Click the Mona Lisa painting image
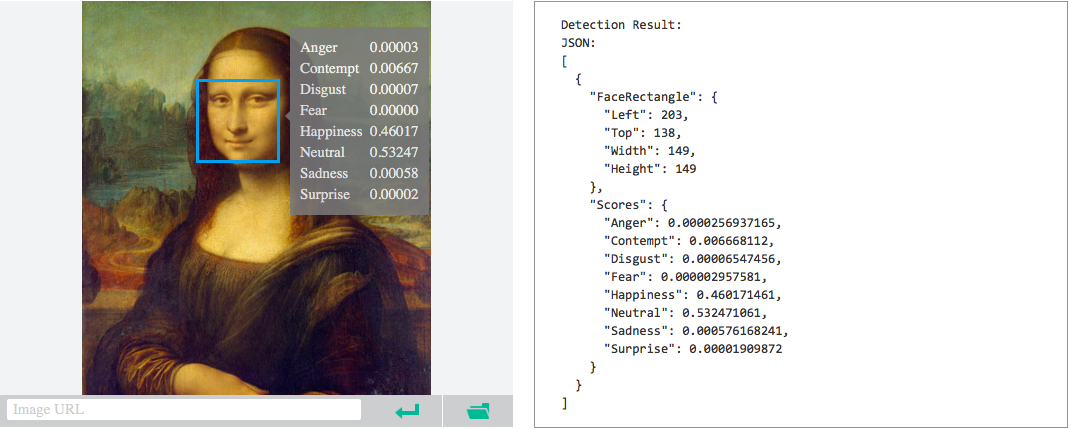 257,198
